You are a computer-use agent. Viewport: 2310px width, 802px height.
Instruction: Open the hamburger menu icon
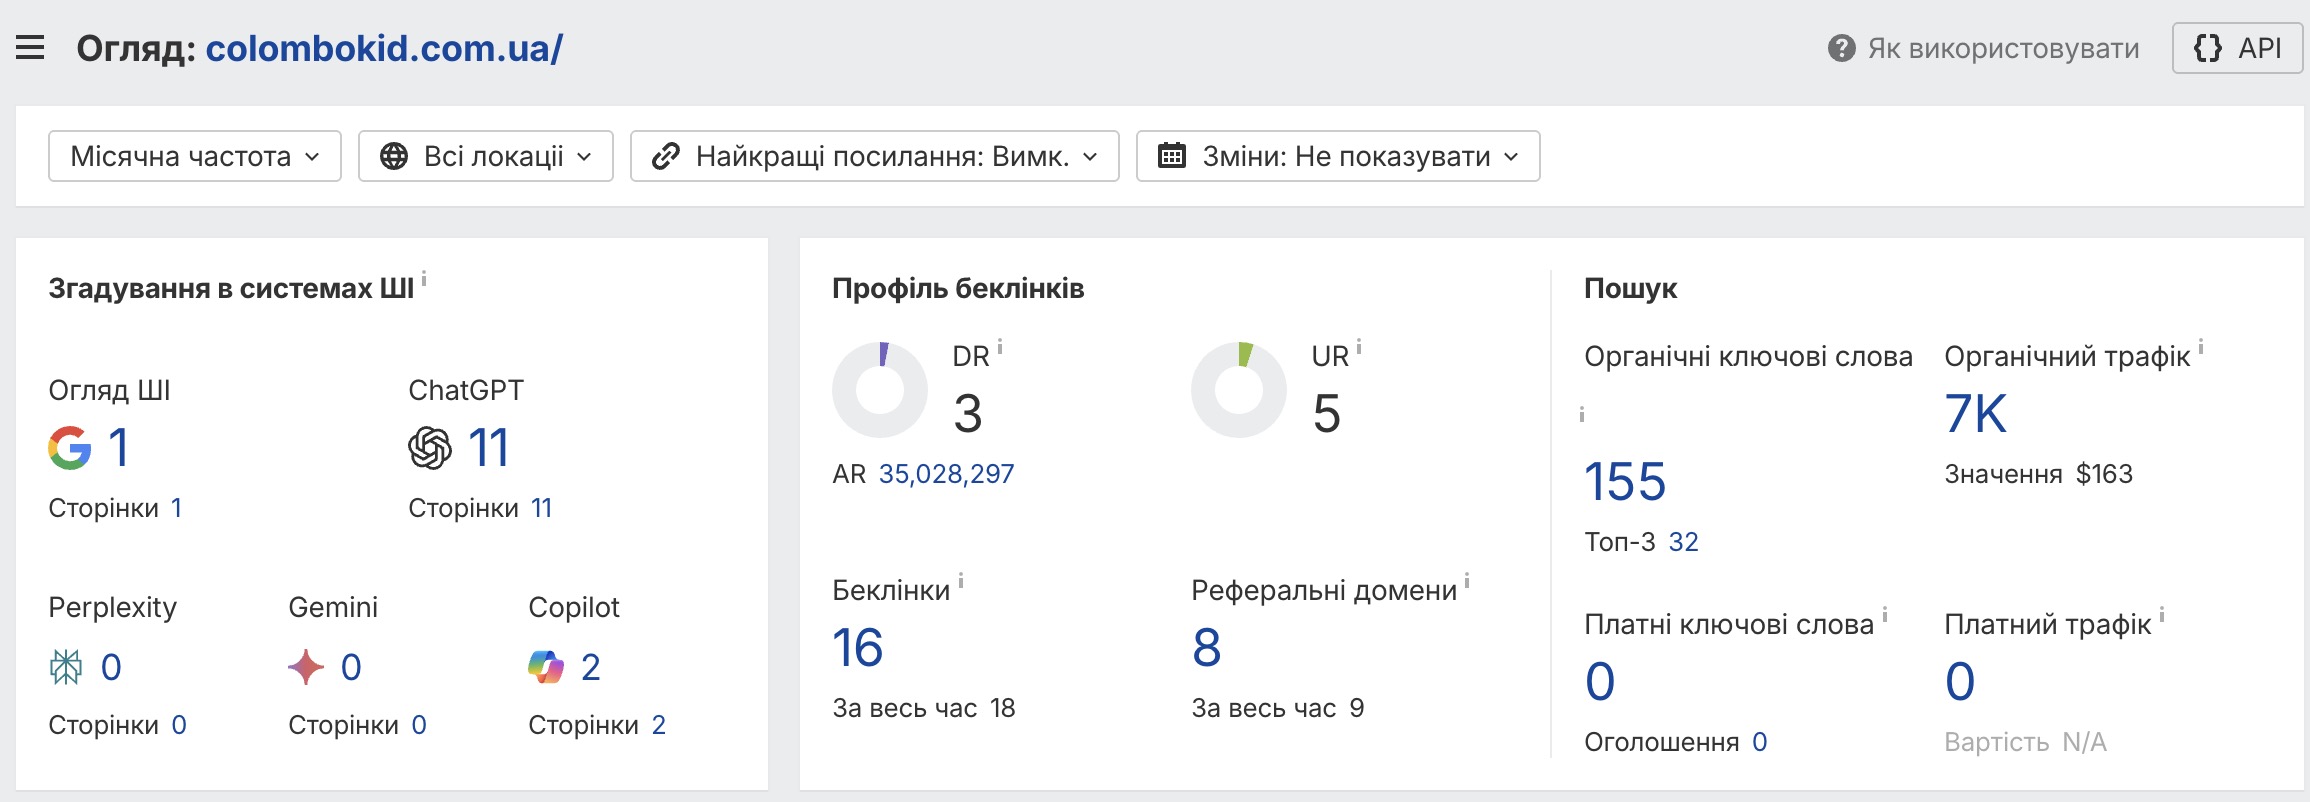coord(30,48)
